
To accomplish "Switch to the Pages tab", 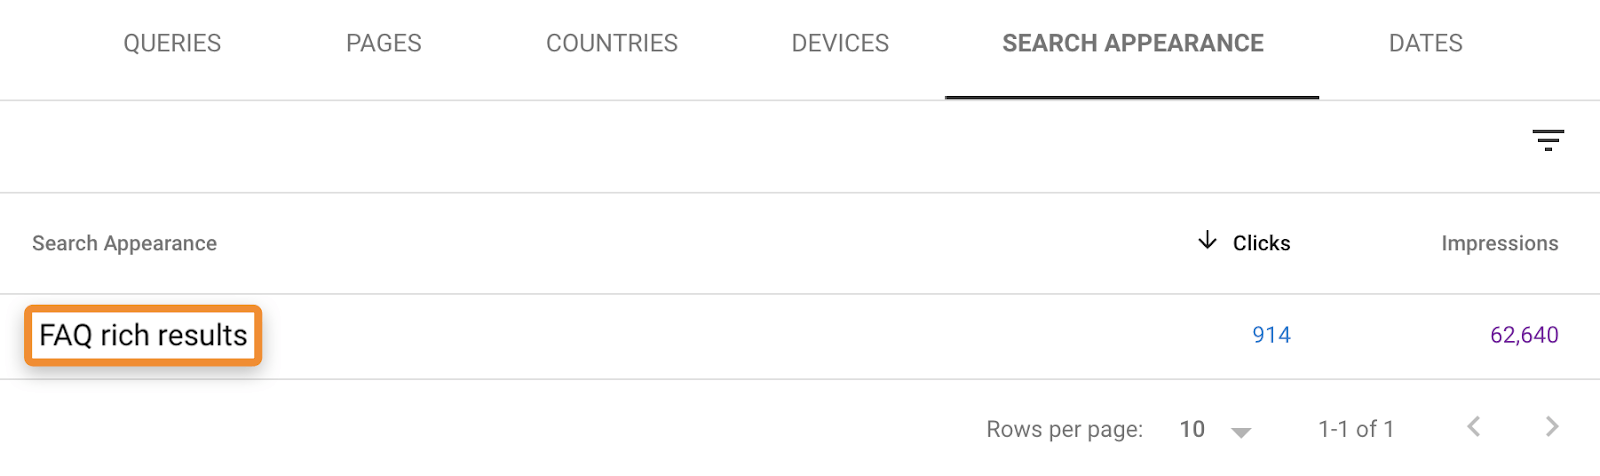I will (x=384, y=44).
